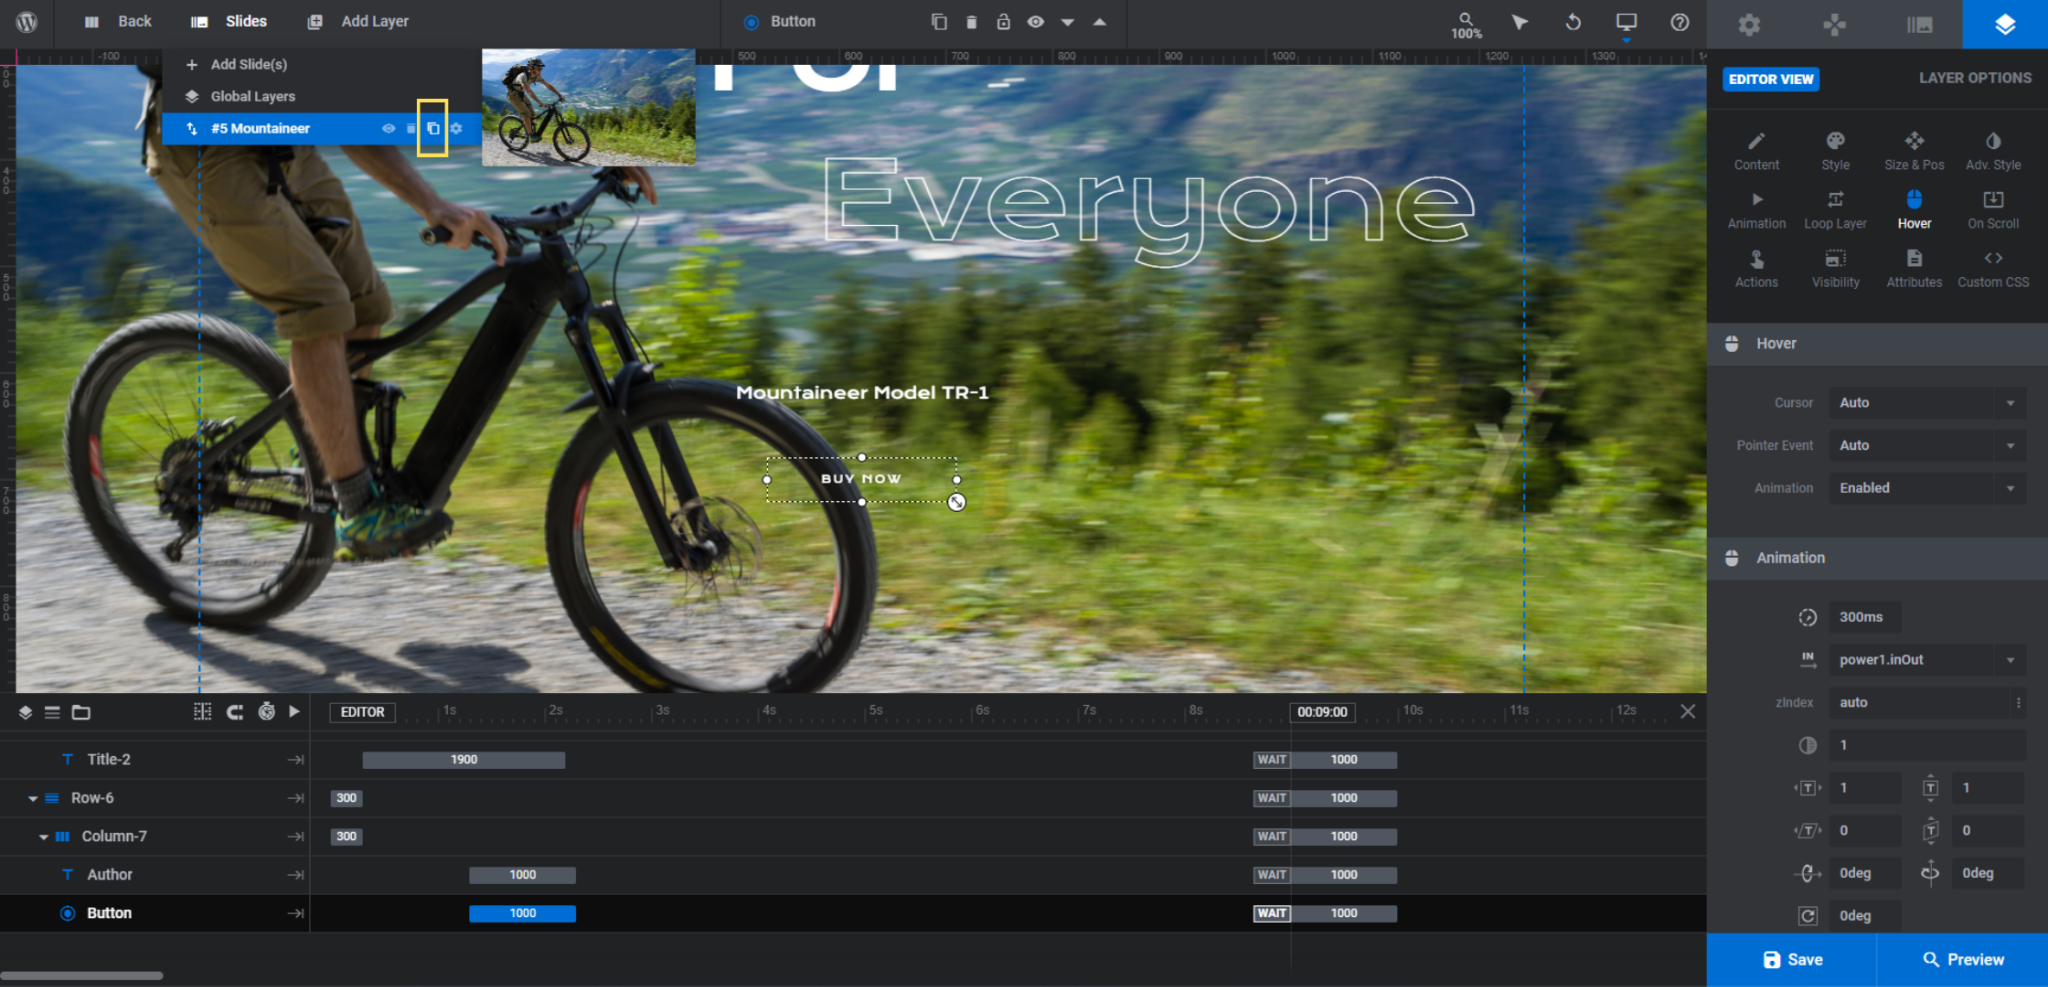Collapse the Column-7 layer tree

44,837
